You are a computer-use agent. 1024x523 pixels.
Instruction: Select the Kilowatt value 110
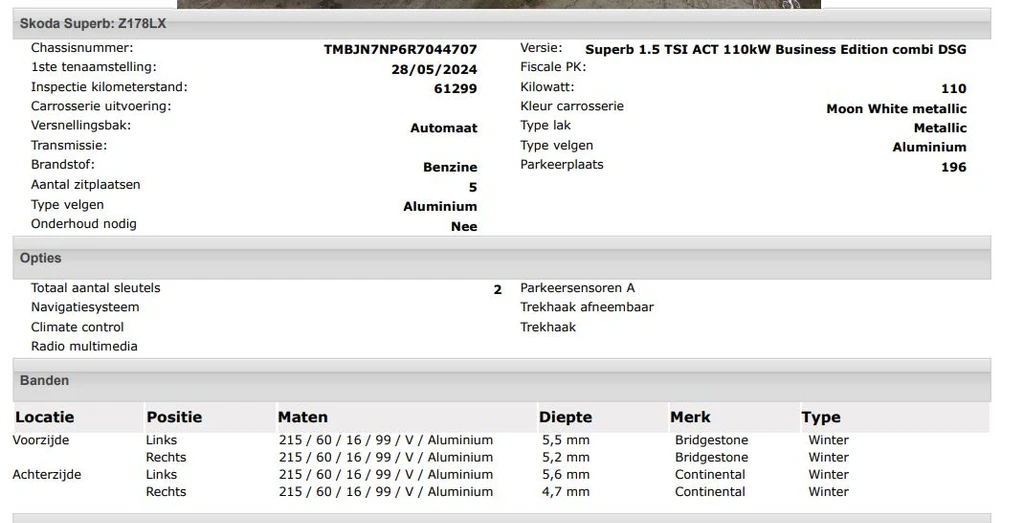pyautogui.click(x=953, y=89)
